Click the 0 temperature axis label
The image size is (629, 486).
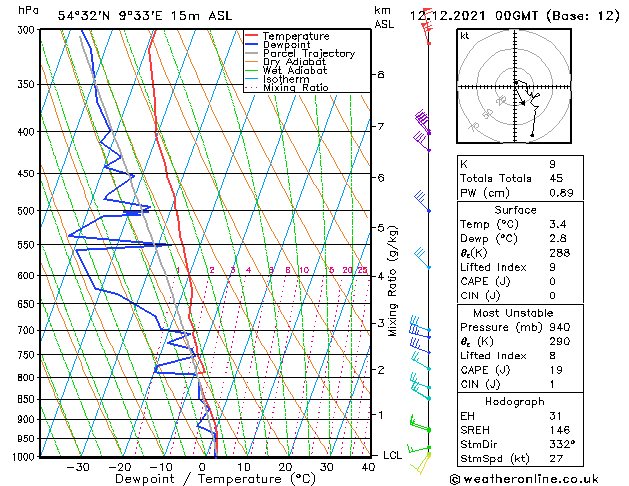(x=202, y=467)
